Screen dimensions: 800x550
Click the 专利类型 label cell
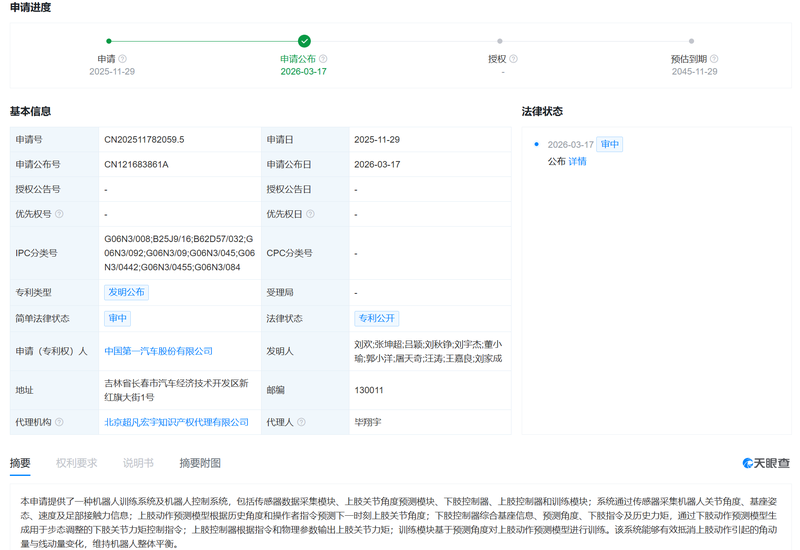click(54, 292)
